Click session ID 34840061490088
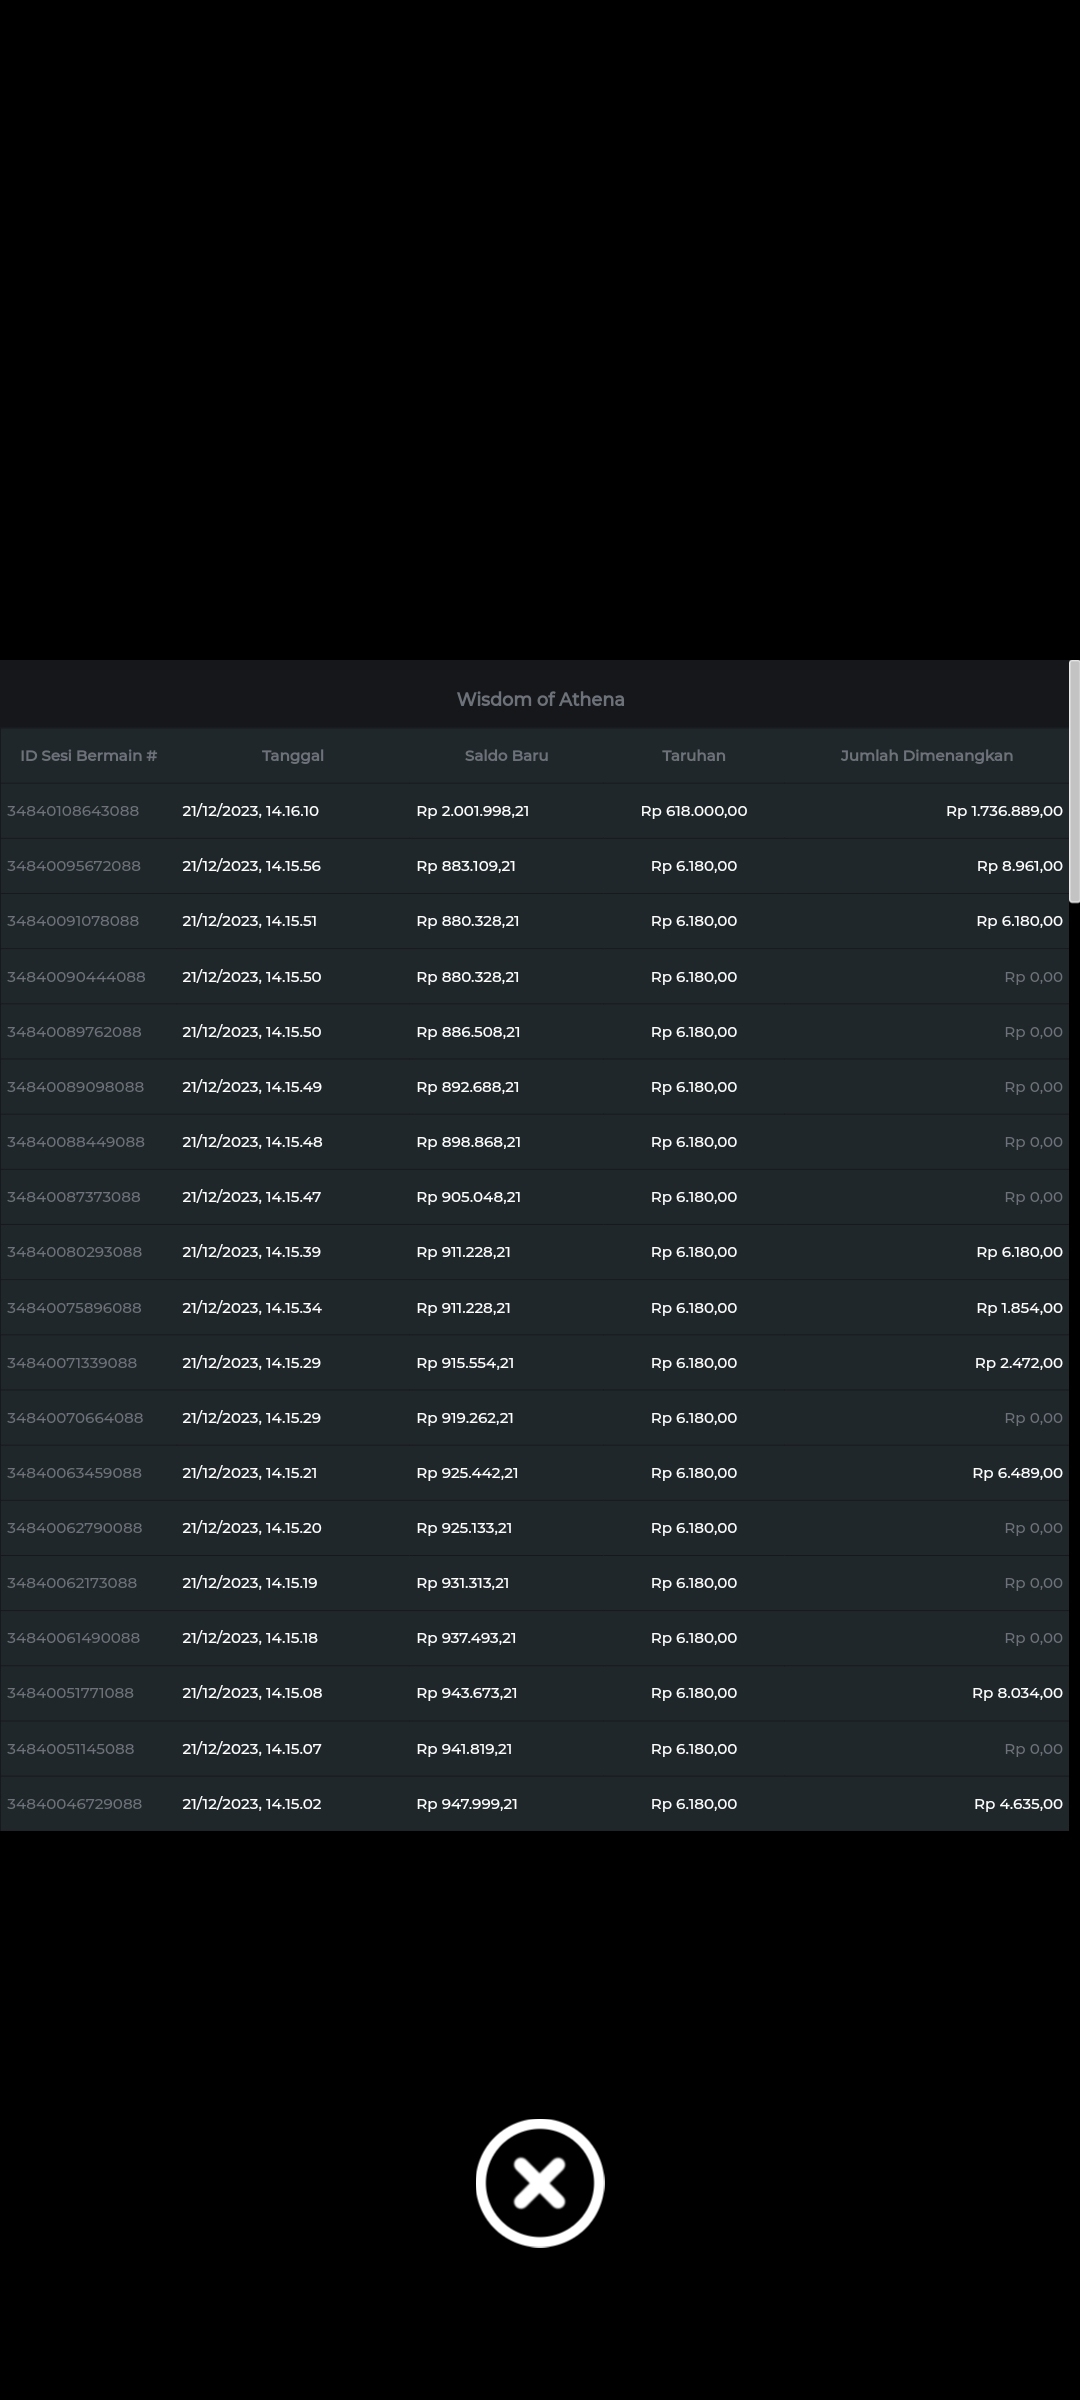The height and width of the screenshot is (2400, 1080). coord(74,1638)
